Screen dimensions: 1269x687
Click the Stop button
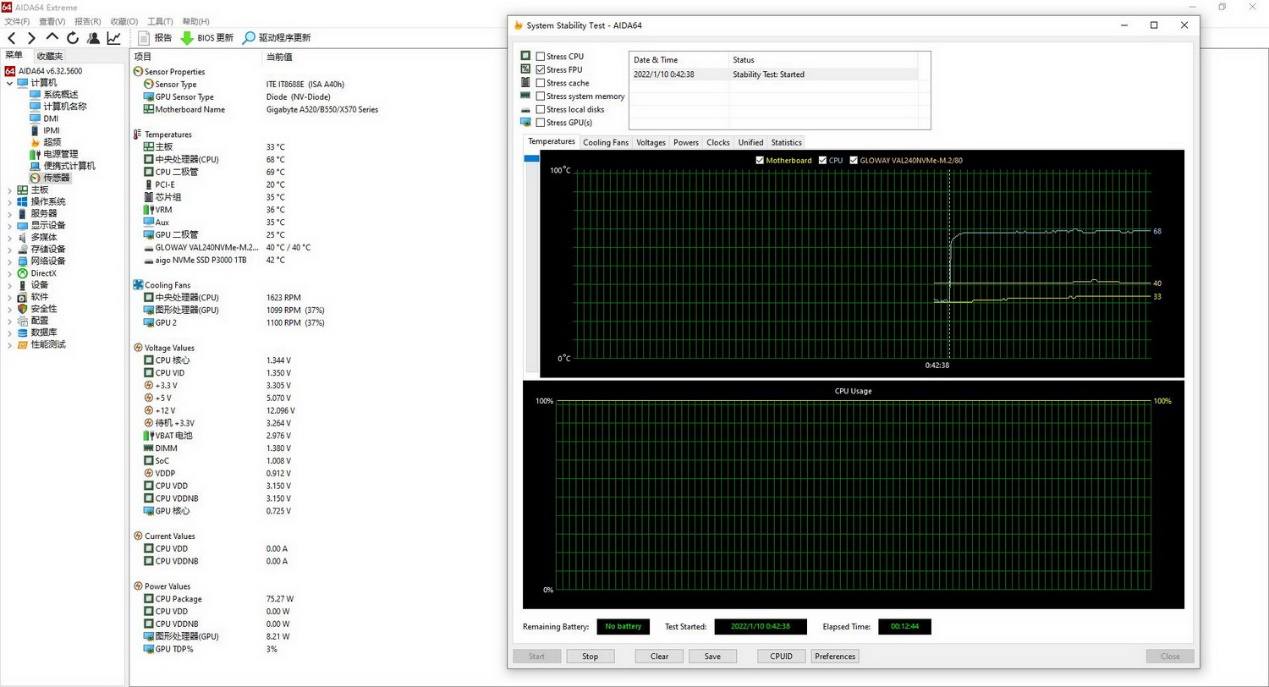(590, 656)
